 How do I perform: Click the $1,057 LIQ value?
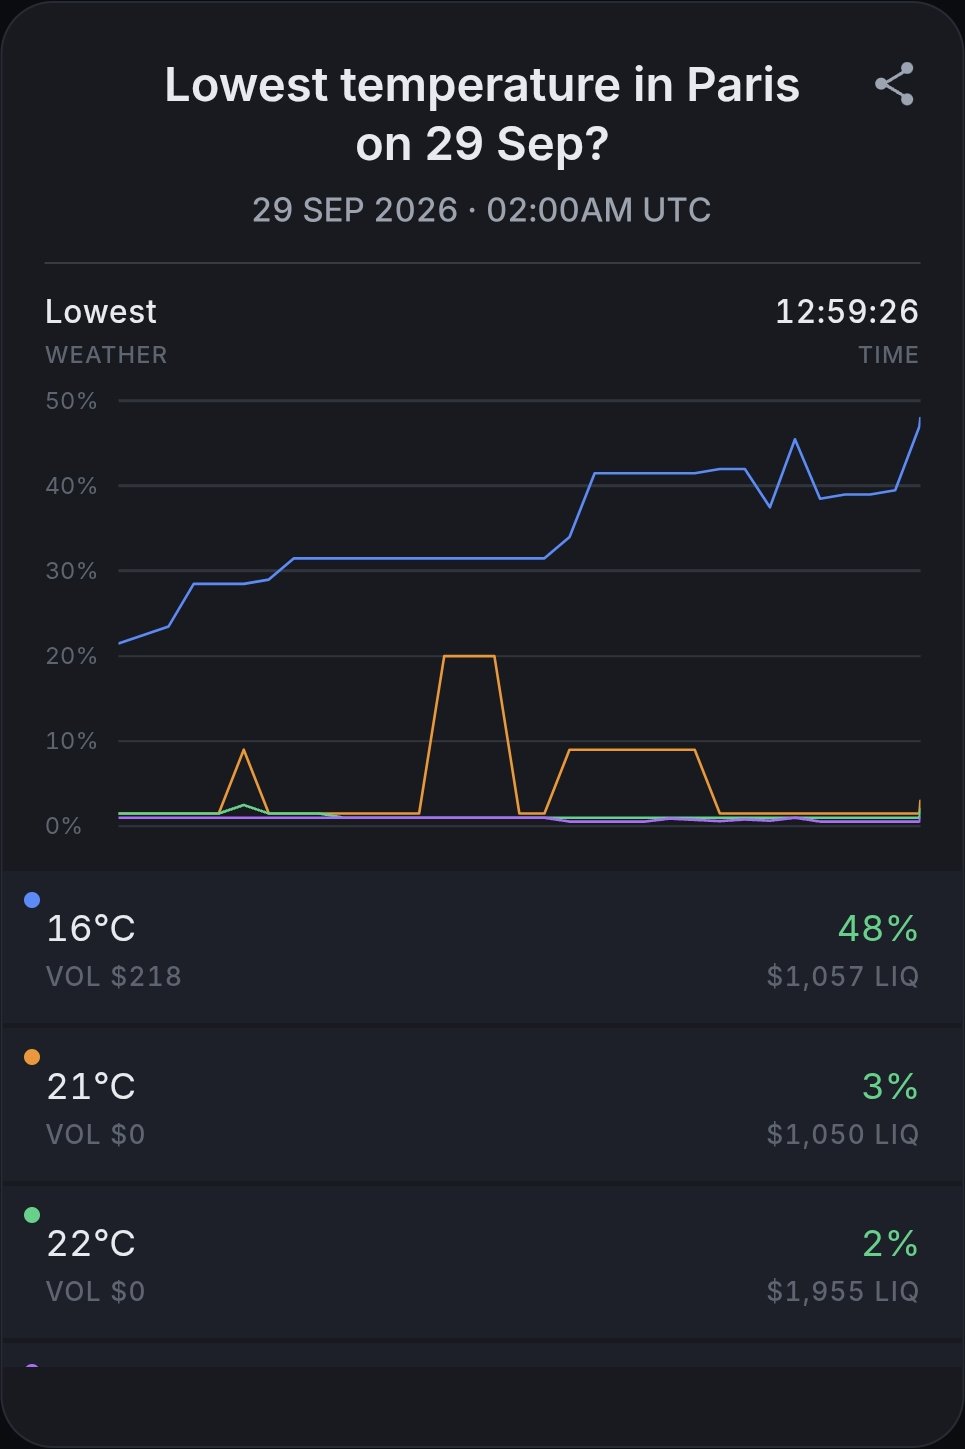click(843, 976)
